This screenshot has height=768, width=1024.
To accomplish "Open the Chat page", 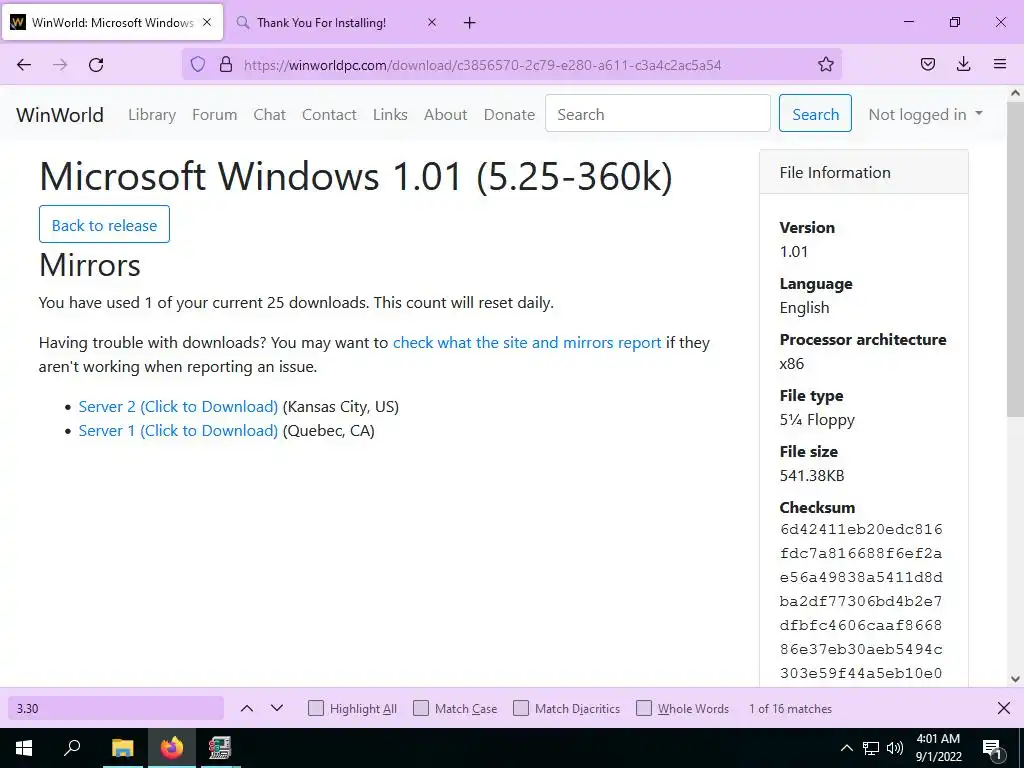I will point(270,114).
